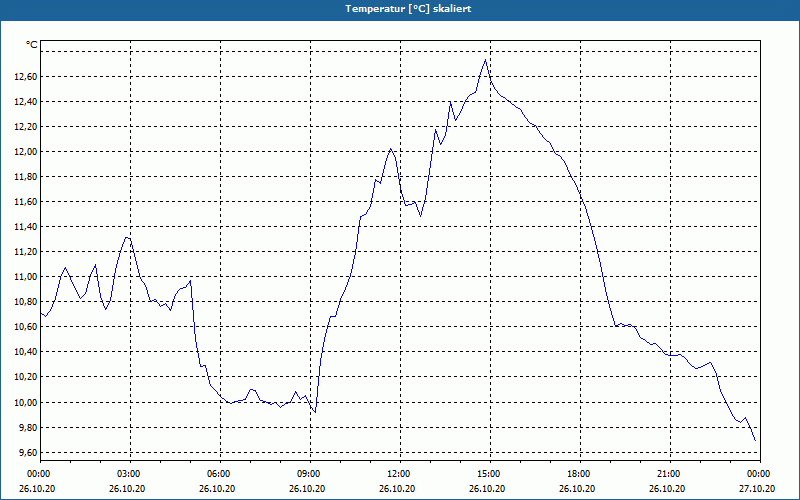Pick the 10,40 y-axis value
The height and width of the screenshot is (500, 800).
pos(26,352)
